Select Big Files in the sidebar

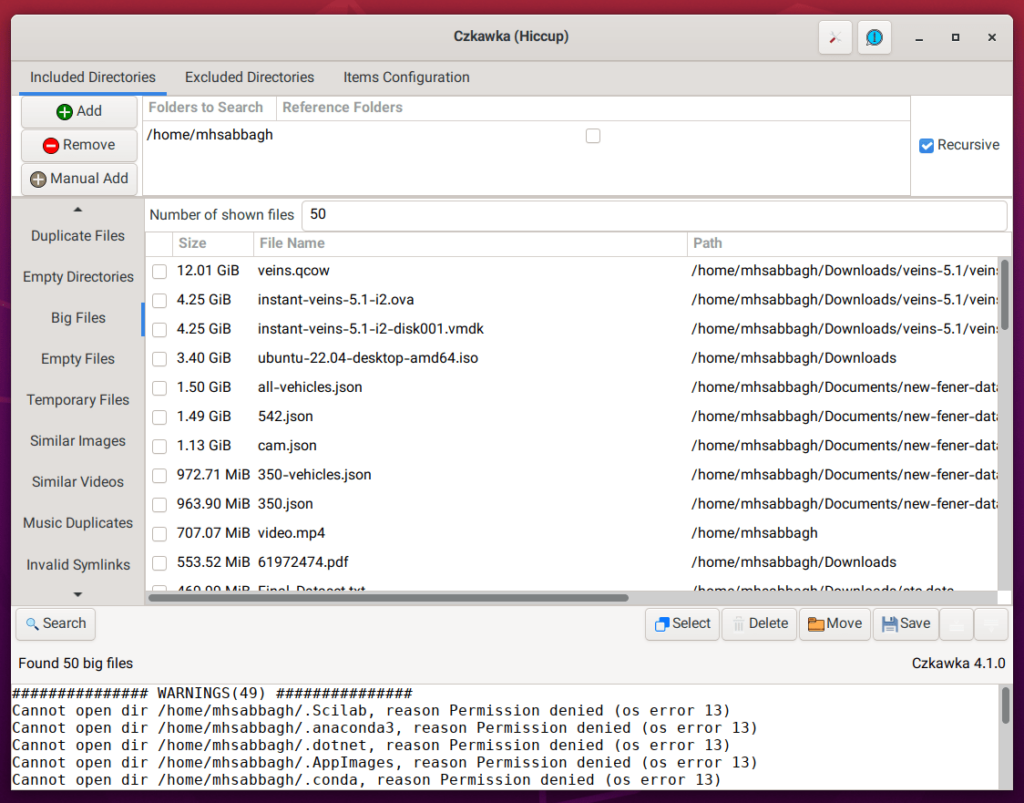78,318
